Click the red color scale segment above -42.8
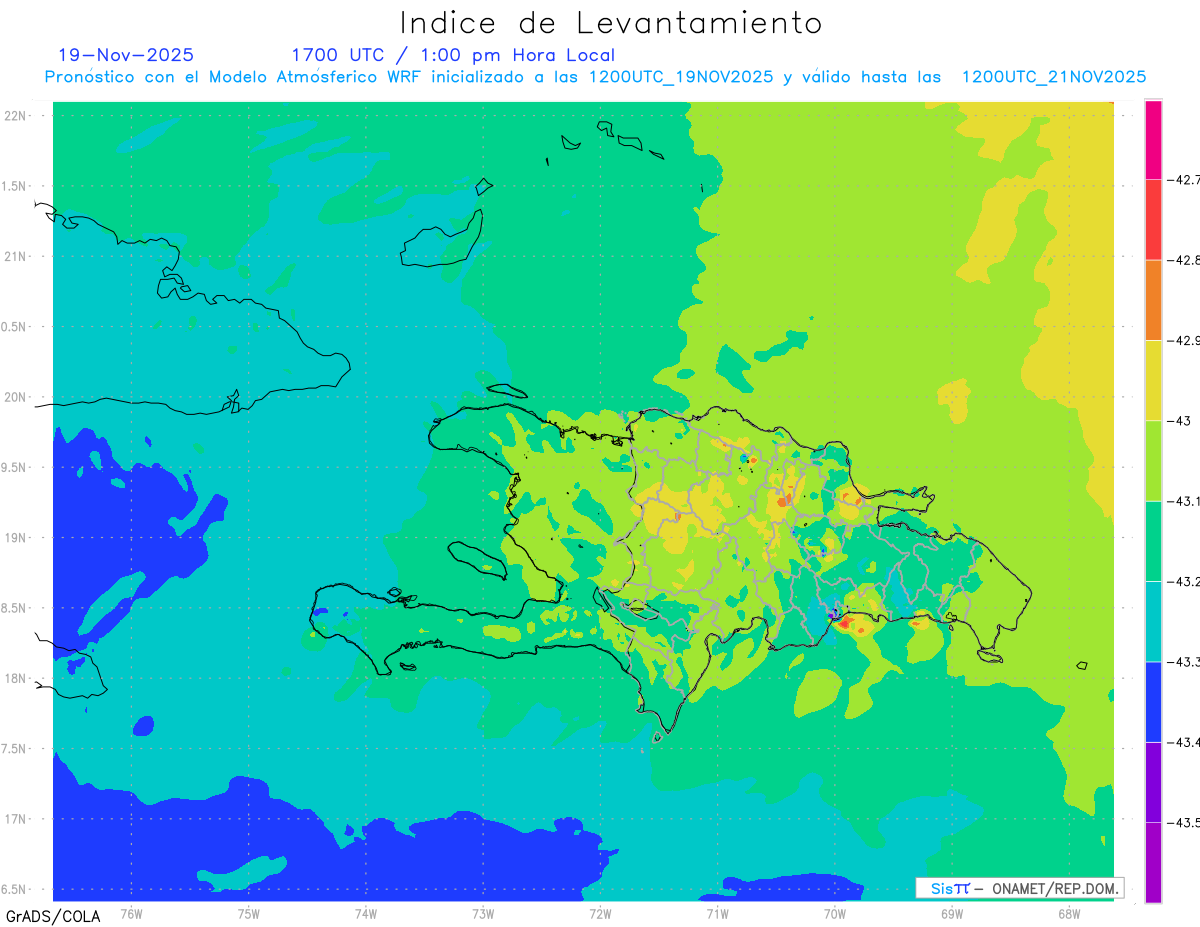The width and height of the screenshot is (1200, 927). tap(1153, 220)
